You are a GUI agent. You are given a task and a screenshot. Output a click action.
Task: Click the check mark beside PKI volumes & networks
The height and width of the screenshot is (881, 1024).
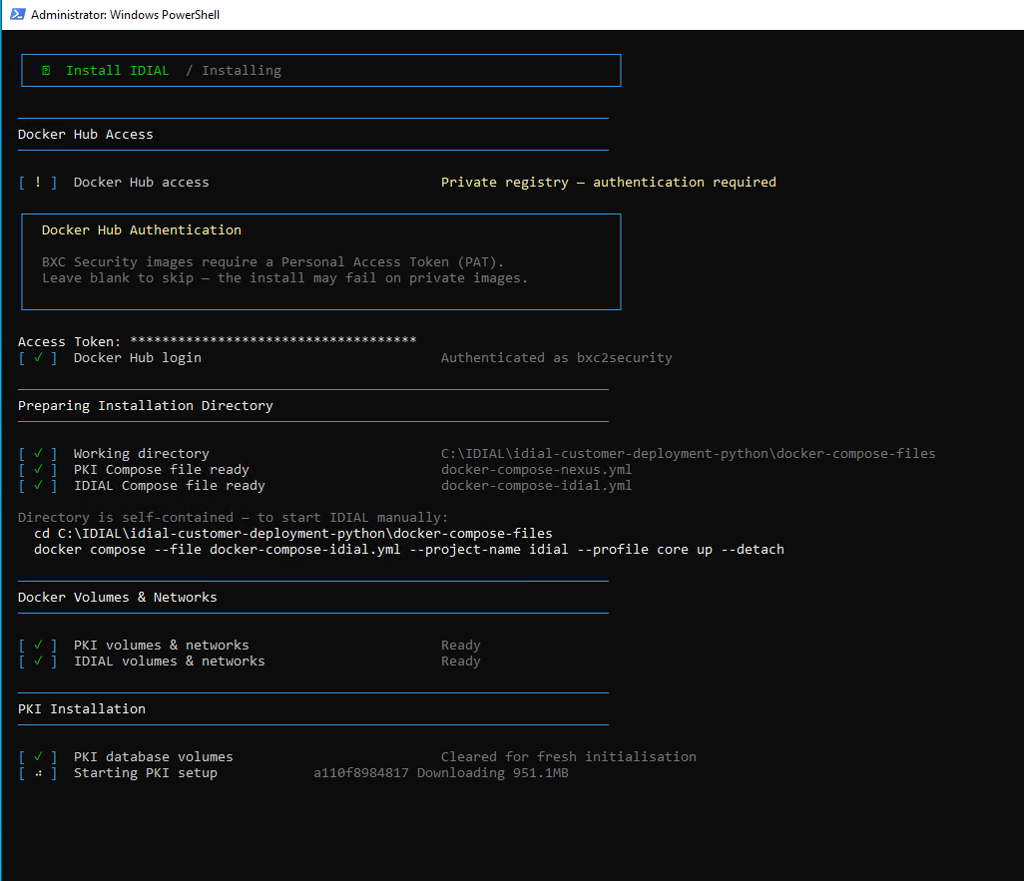[38, 645]
